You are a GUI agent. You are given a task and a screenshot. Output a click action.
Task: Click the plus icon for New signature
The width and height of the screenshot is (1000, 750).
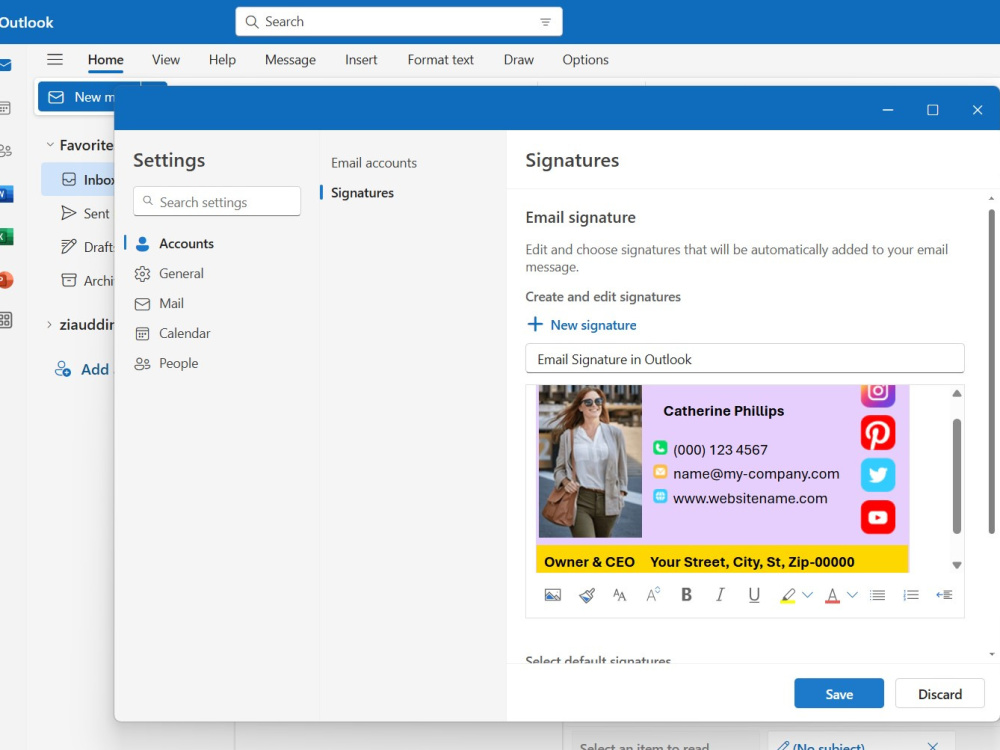(535, 325)
